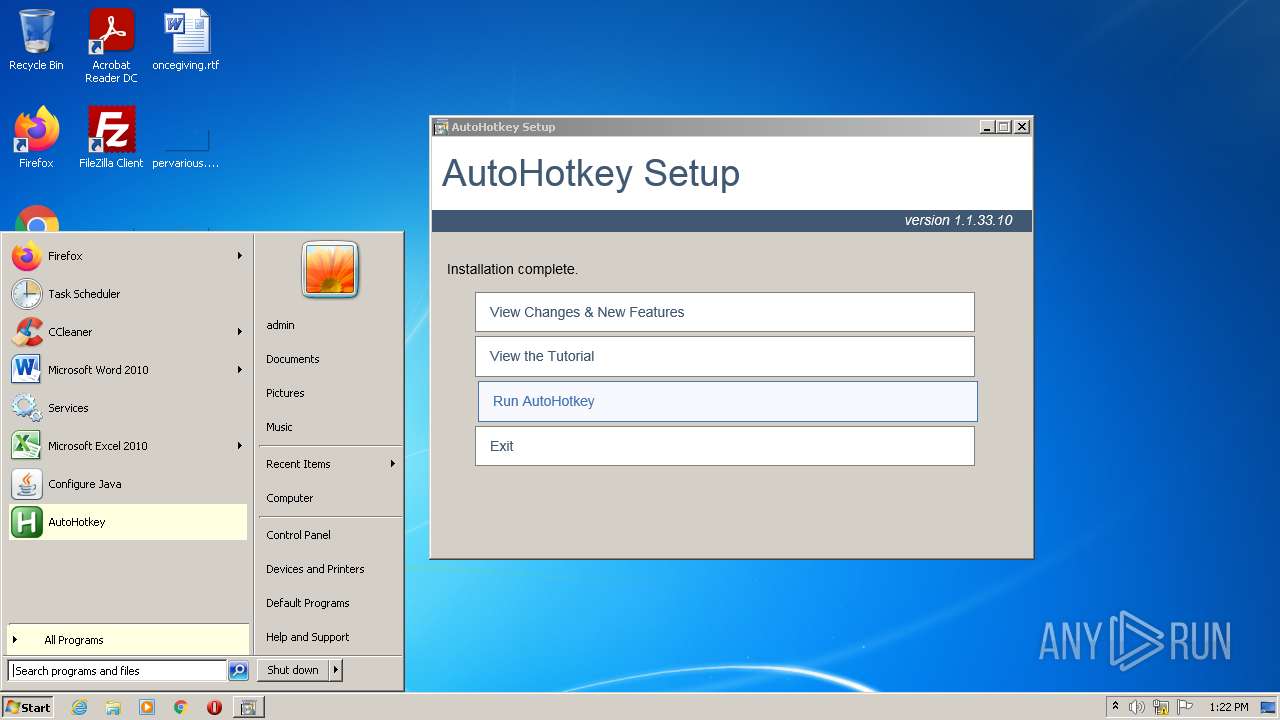Viewport: 1280px width, 720px height.
Task: Click the AutoHotkey Setup title bar icon
Action: click(x=441, y=127)
